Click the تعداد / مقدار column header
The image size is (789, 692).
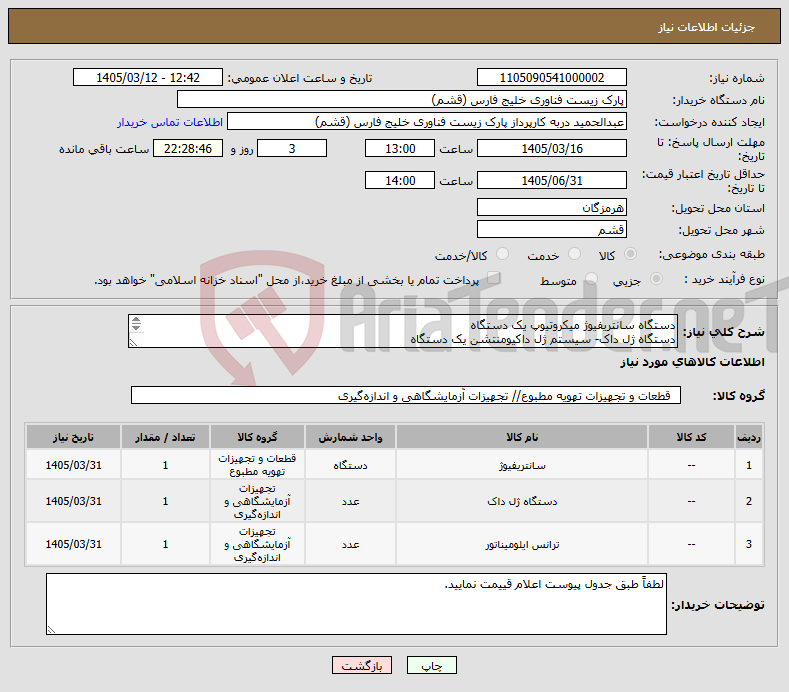(x=165, y=437)
